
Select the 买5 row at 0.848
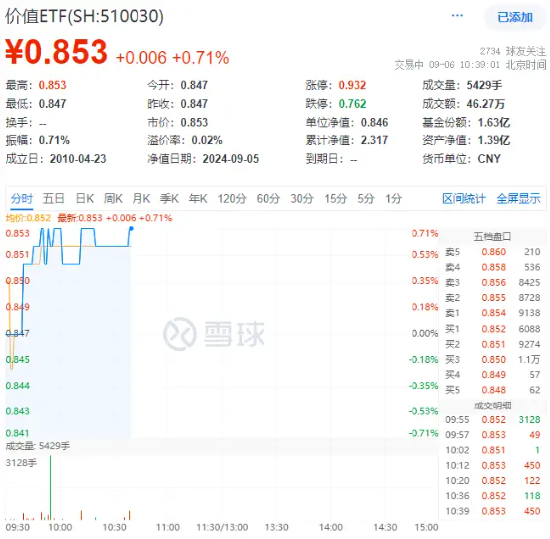click(492, 390)
